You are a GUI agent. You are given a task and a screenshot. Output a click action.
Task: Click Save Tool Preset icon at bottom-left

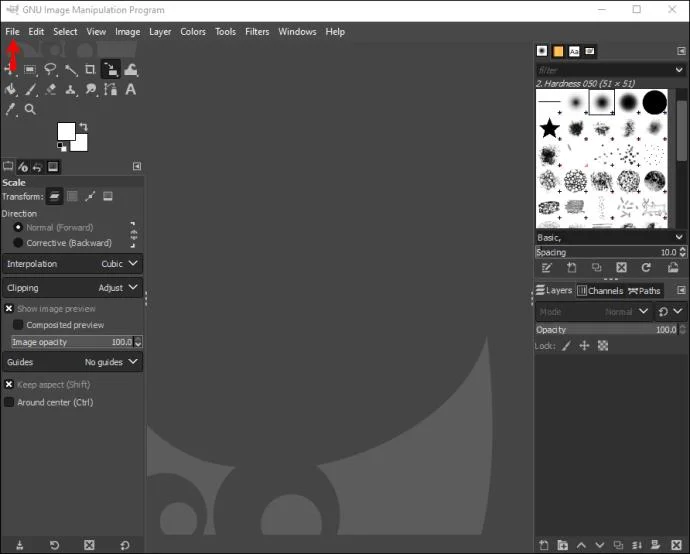19,545
